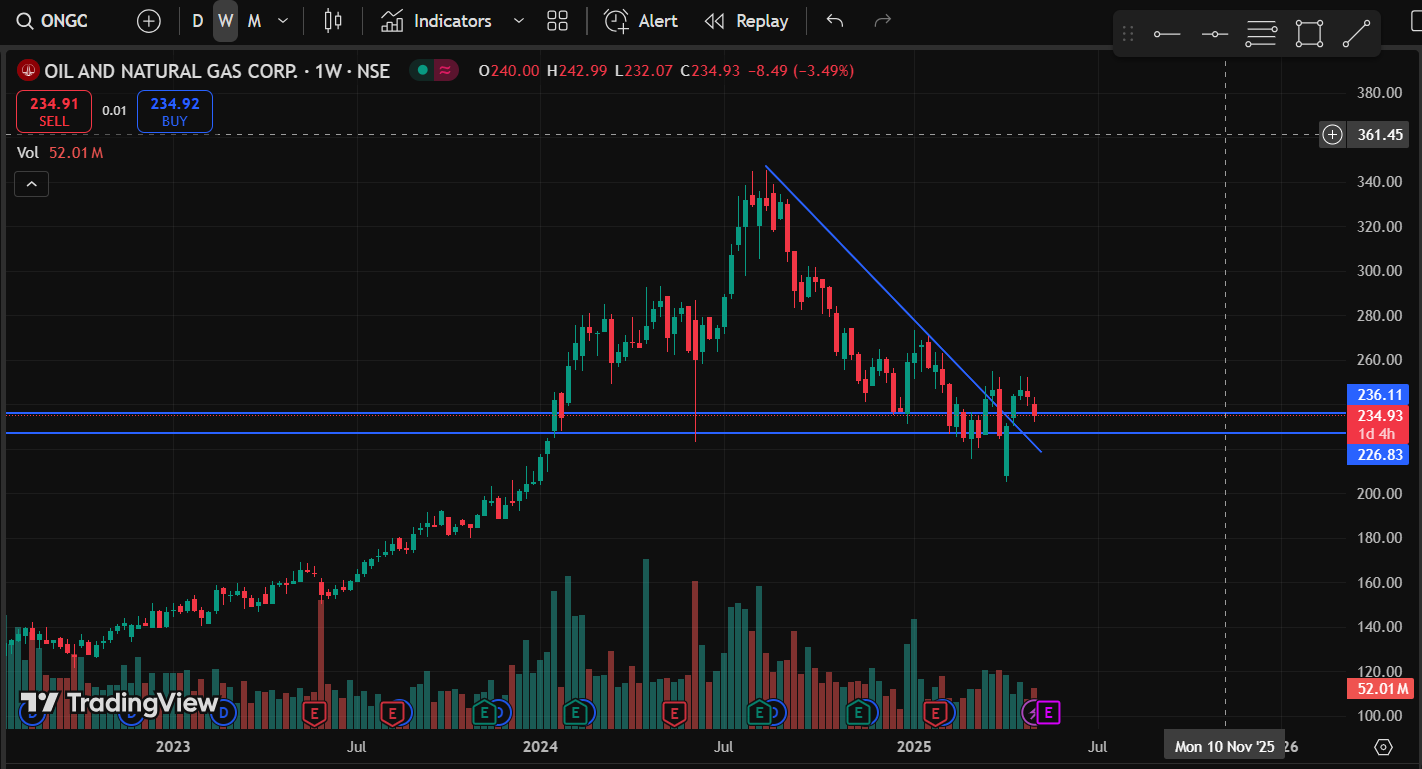1422x769 pixels.
Task: Select the ray drawing tool in floating toolbar
Action: pyautogui.click(x=1167, y=34)
